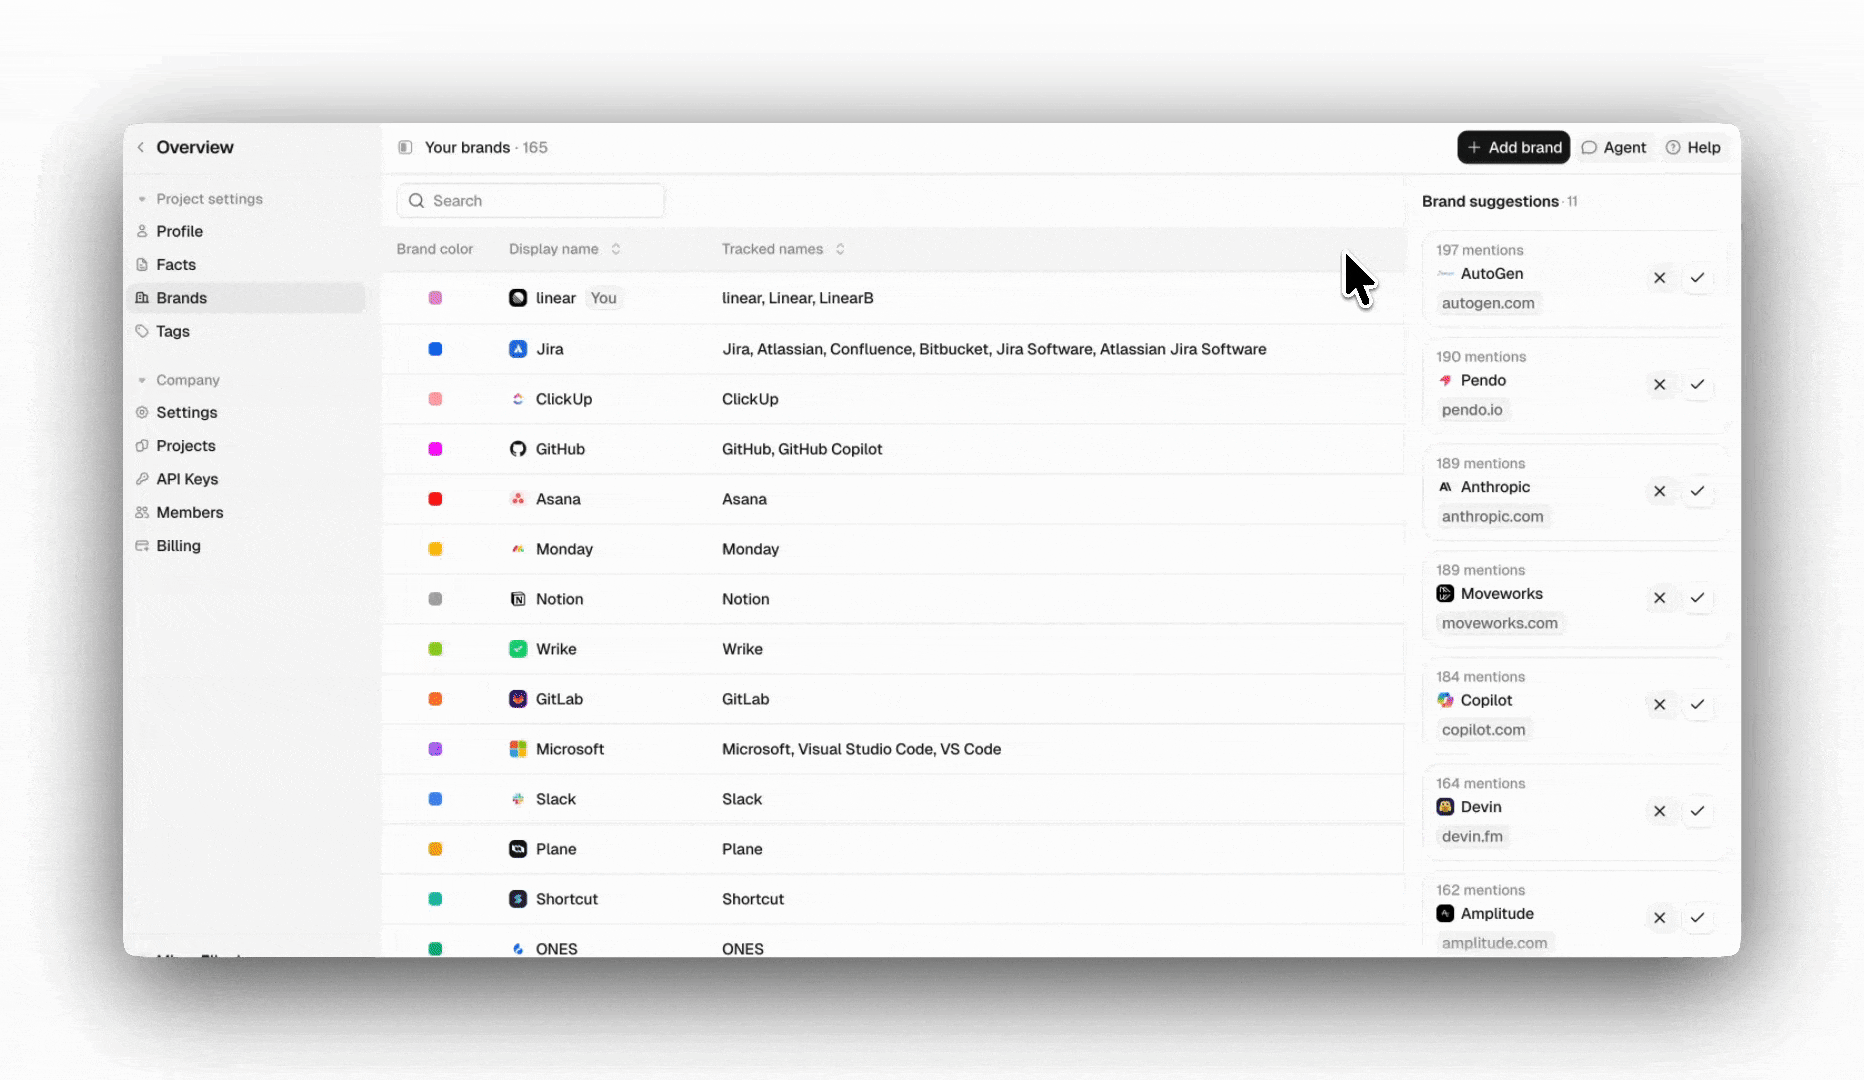
Task: Click the "You" badge beside linear
Action: click(x=603, y=298)
